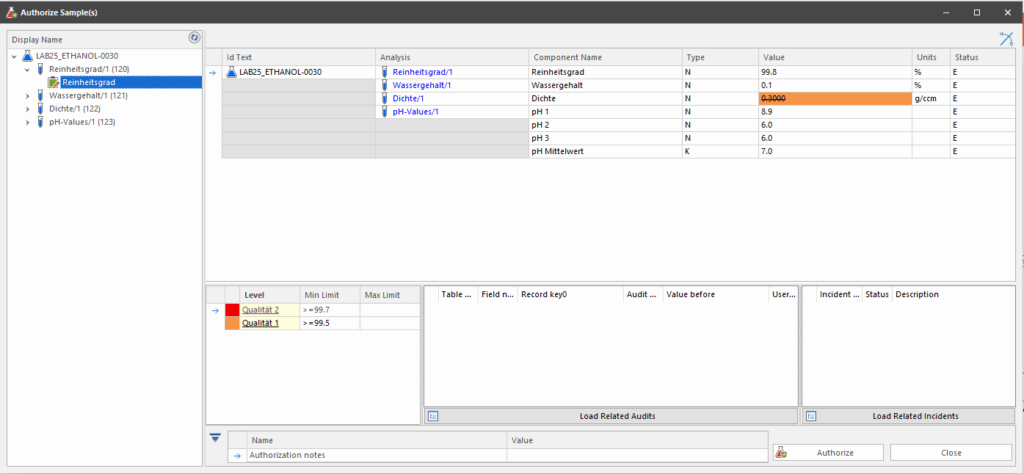Click the orange swatch beside Qualität 1
This screenshot has width=1024, height=474.
pyautogui.click(x=232, y=323)
